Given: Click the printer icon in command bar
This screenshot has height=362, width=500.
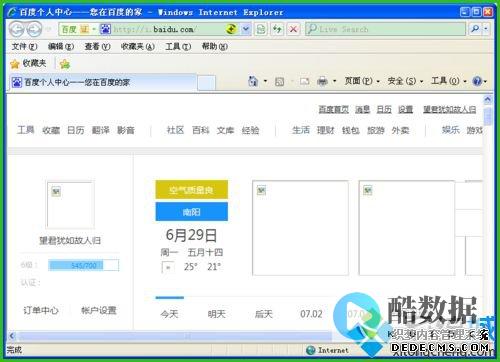Looking at the screenshot, I should click(322, 81).
